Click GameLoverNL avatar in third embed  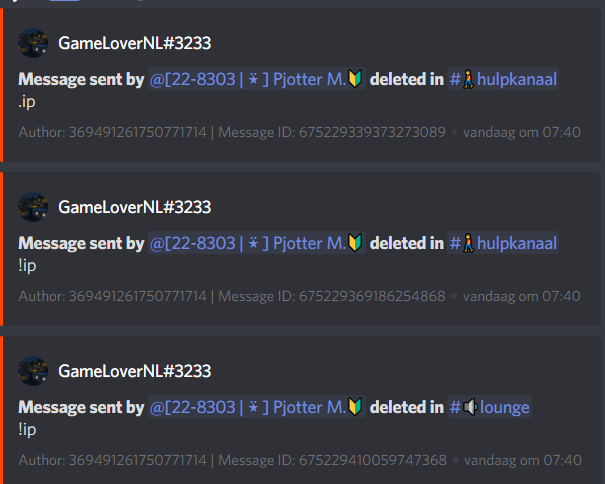pyautogui.click(x=33, y=371)
